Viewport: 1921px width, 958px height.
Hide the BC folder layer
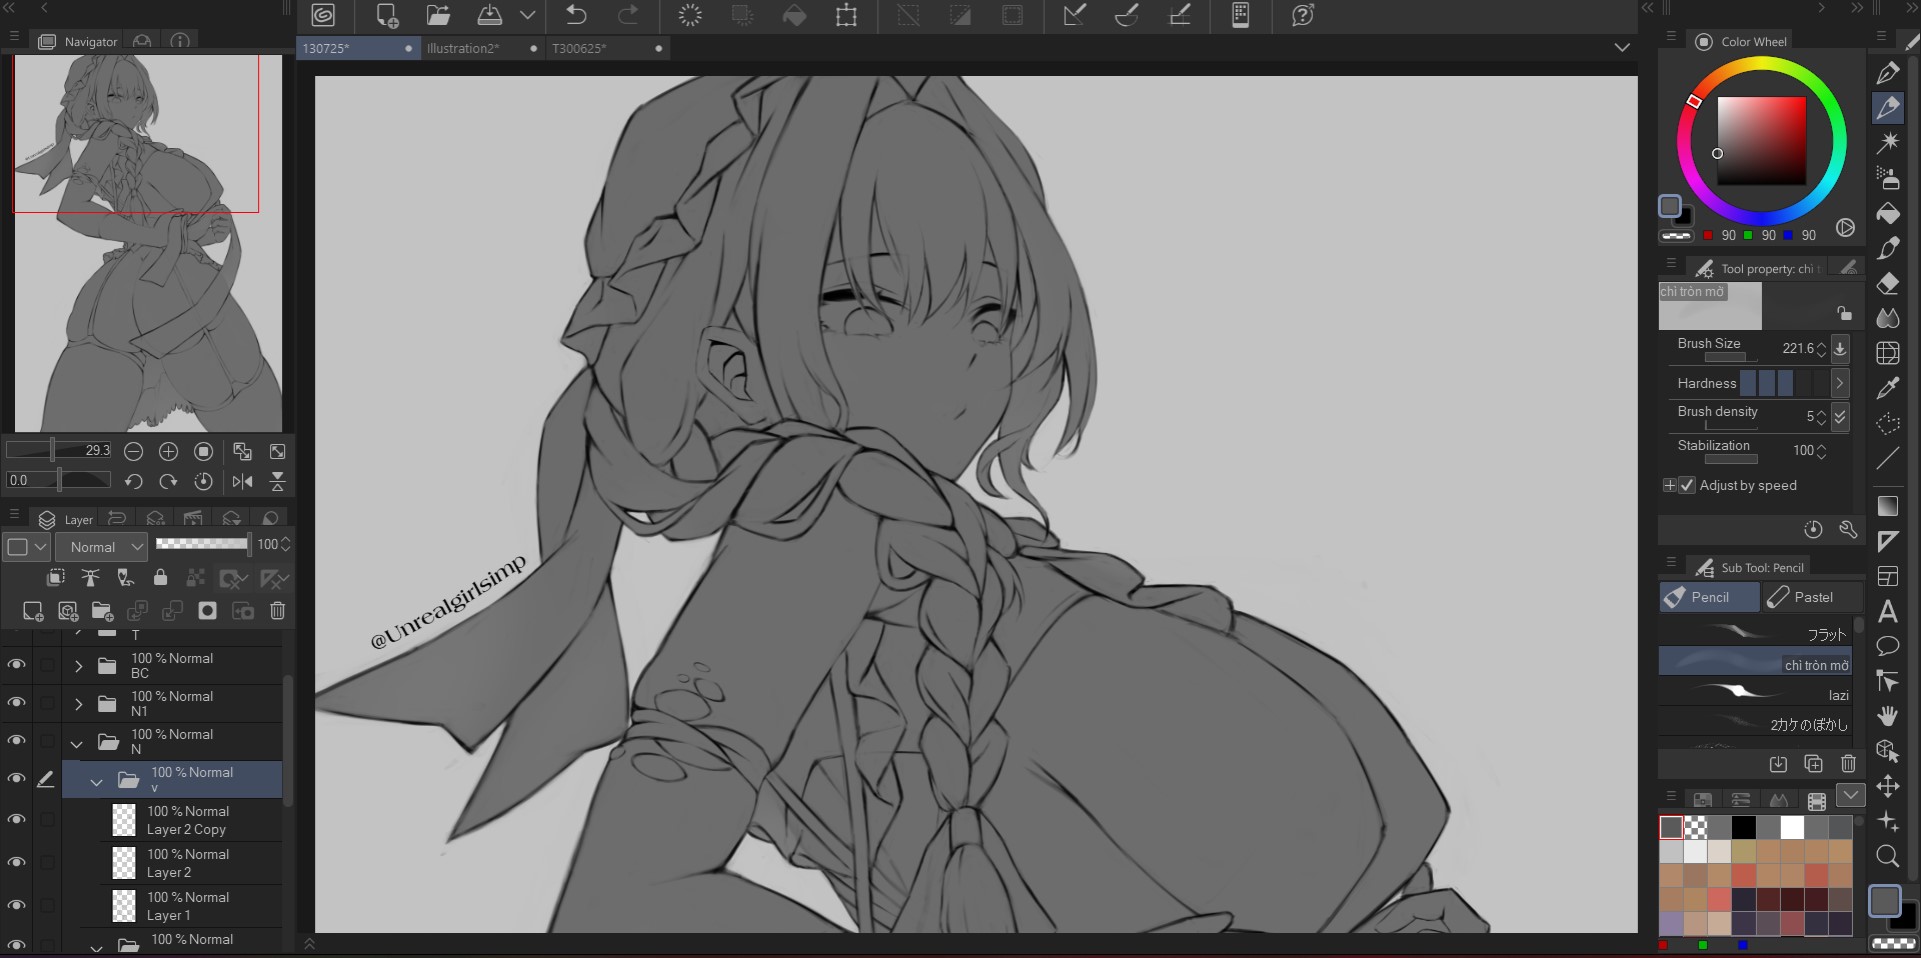(16, 664)
